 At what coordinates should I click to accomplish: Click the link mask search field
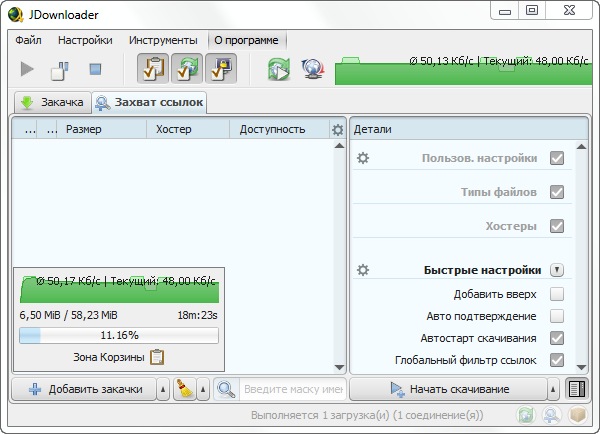pos(293,389)
